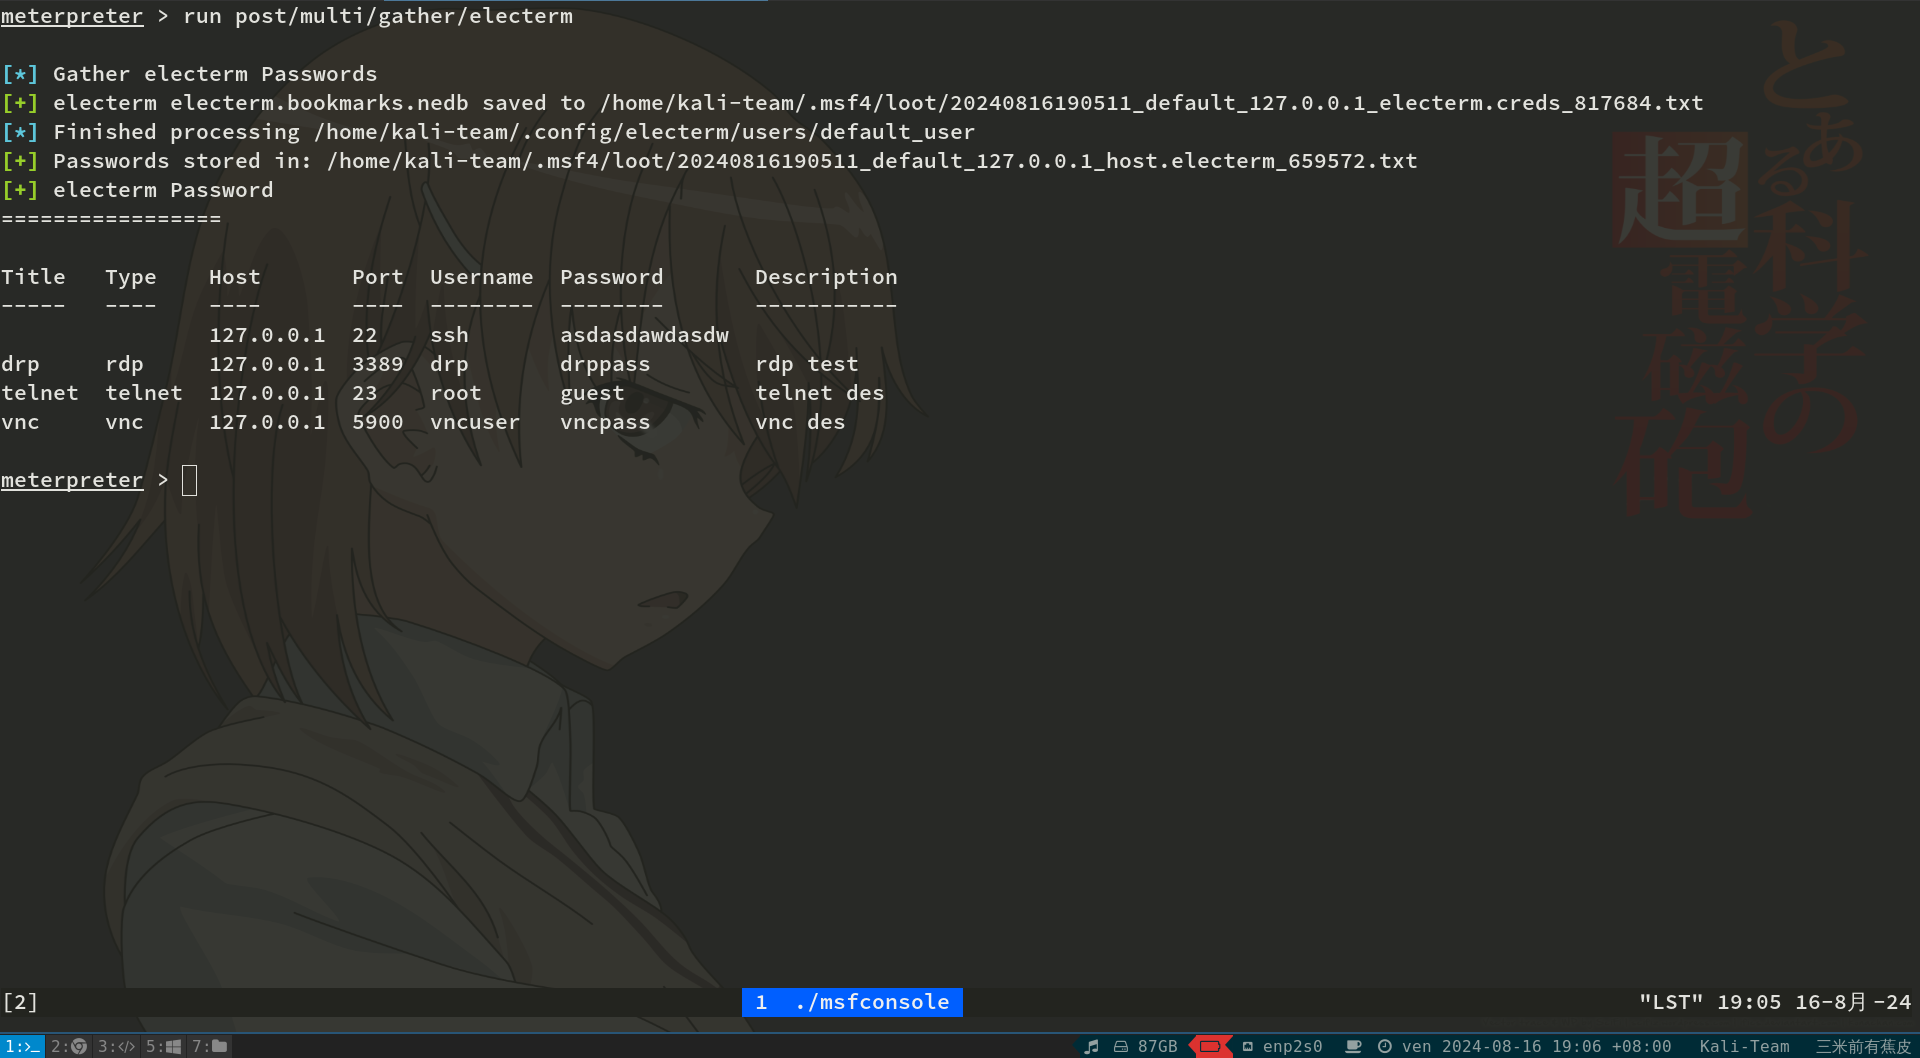The height and width of the screenshot is (1058, 1920).
Task: Click password vncpass in vnc row
Action: 605,422
